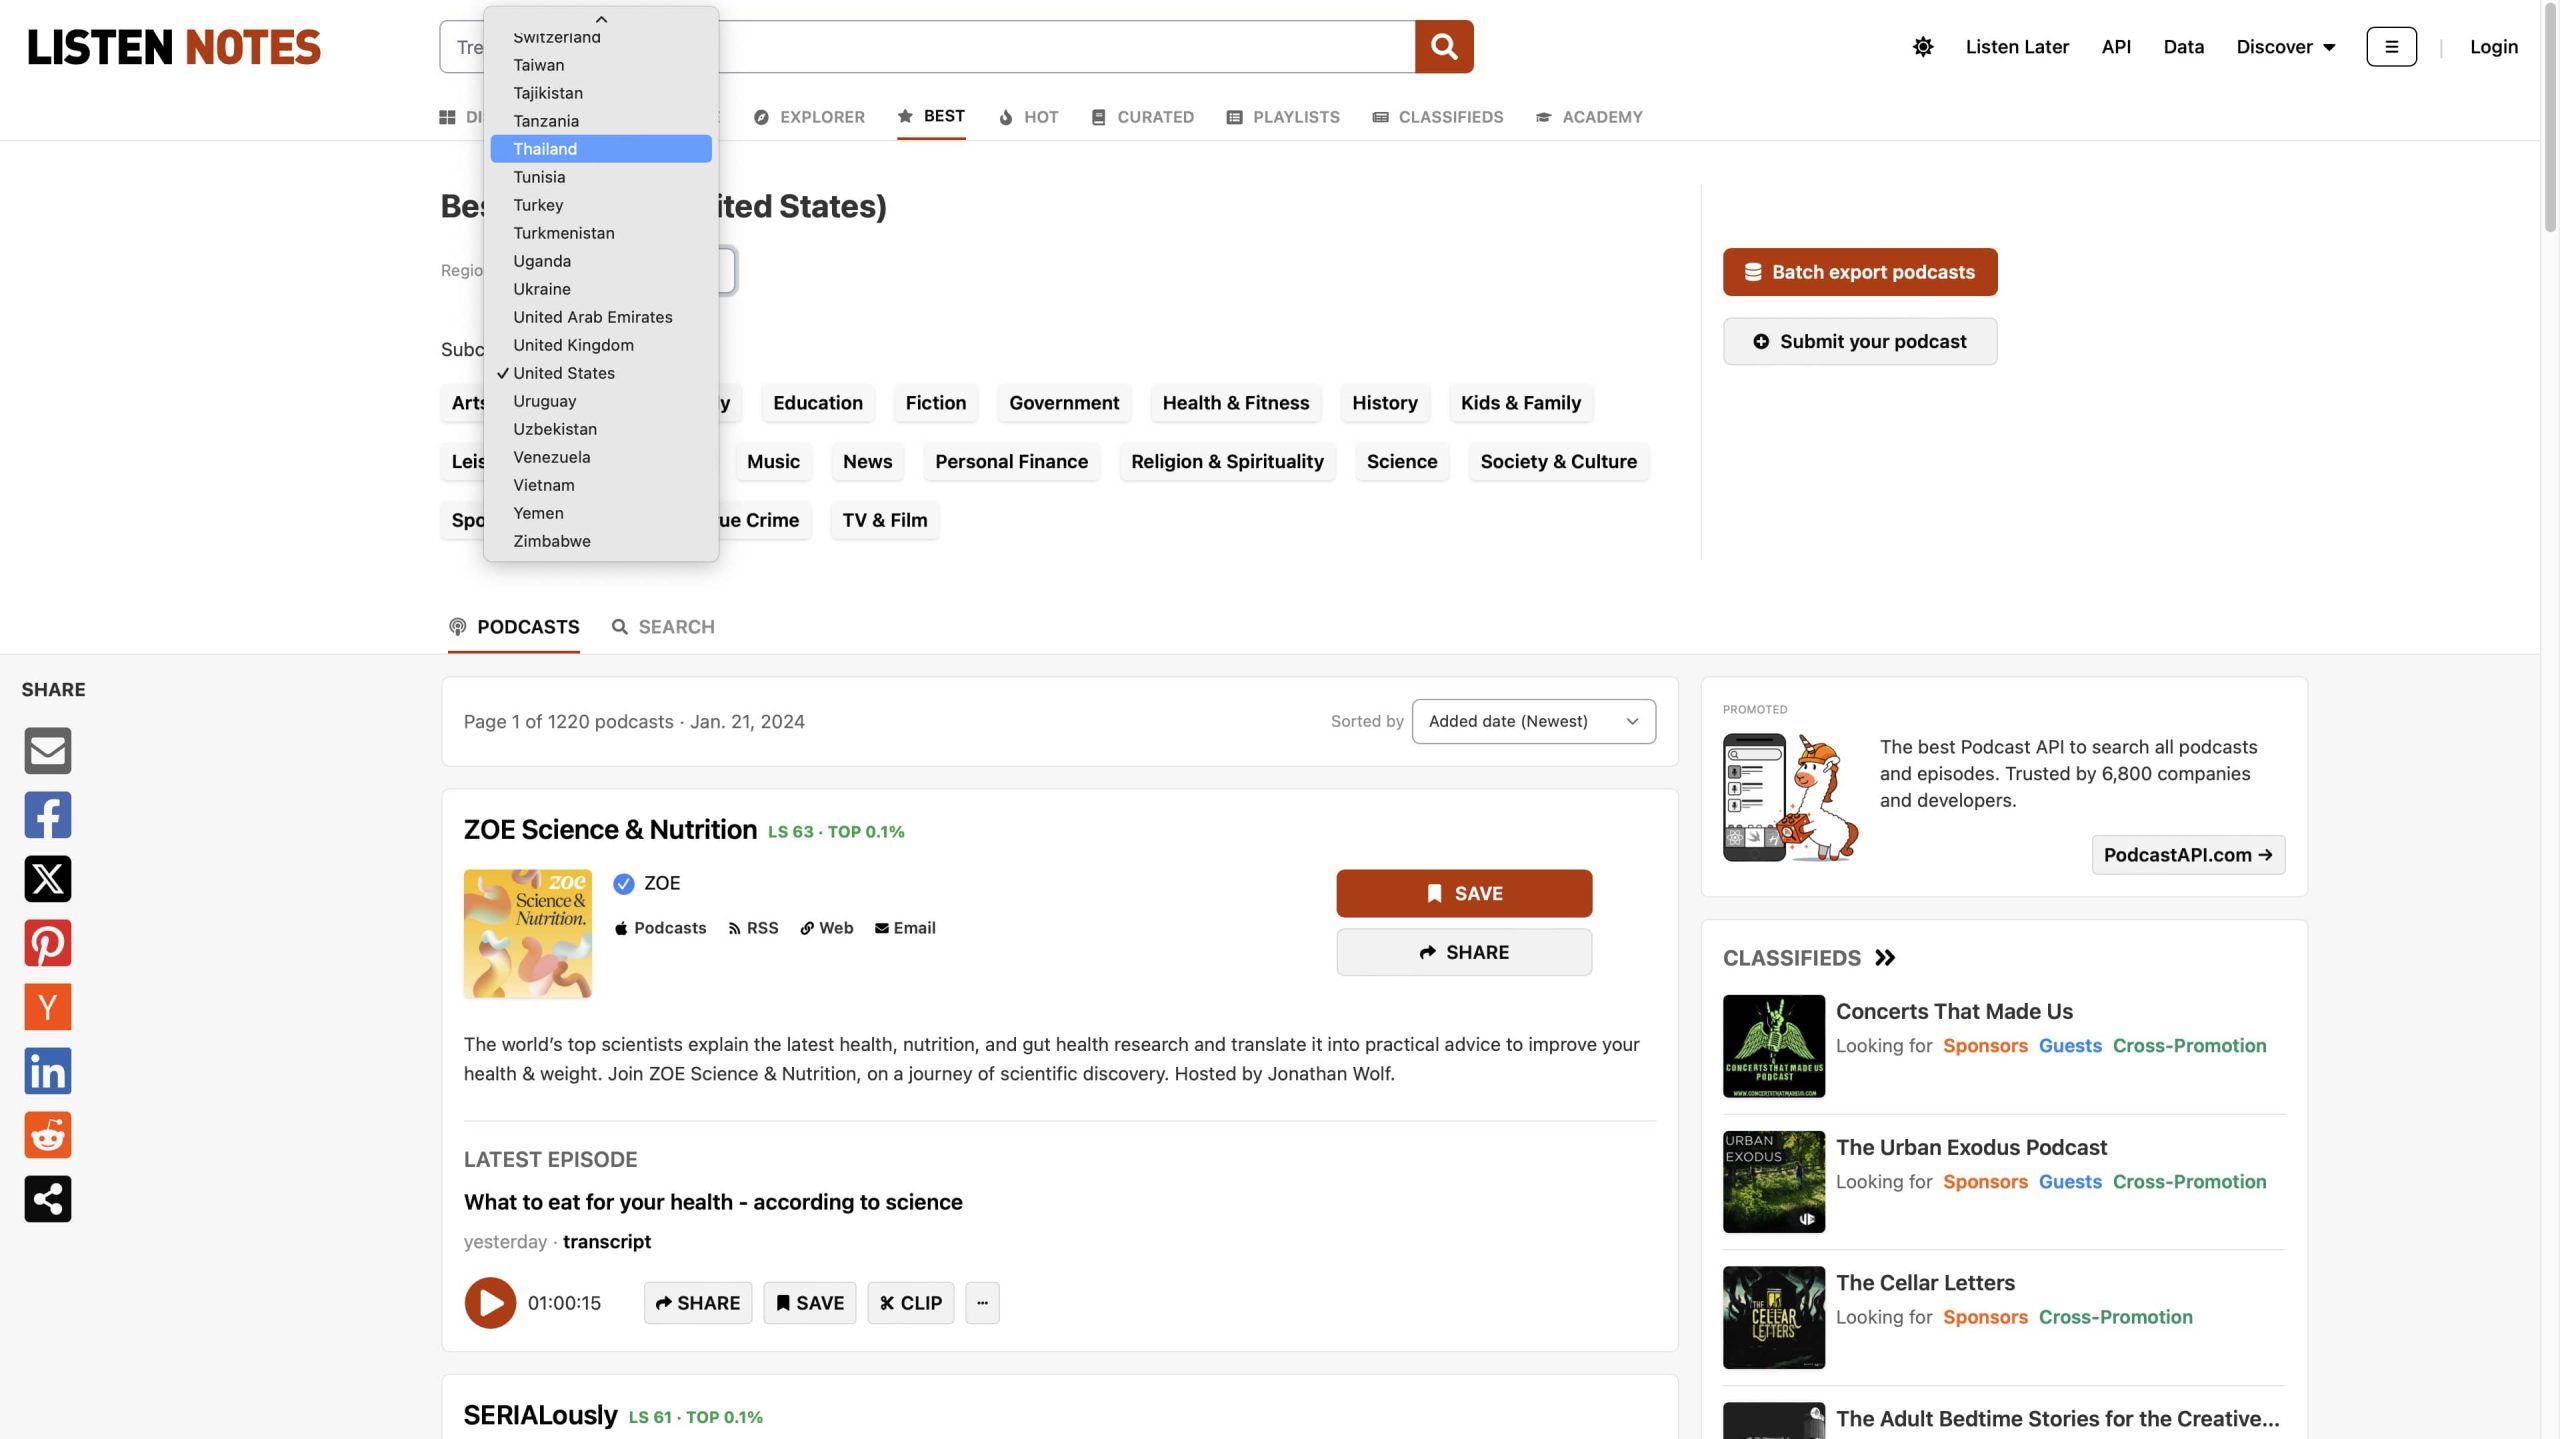
Task: Share to Hacker News icon
Action: tap(47, 1007)
